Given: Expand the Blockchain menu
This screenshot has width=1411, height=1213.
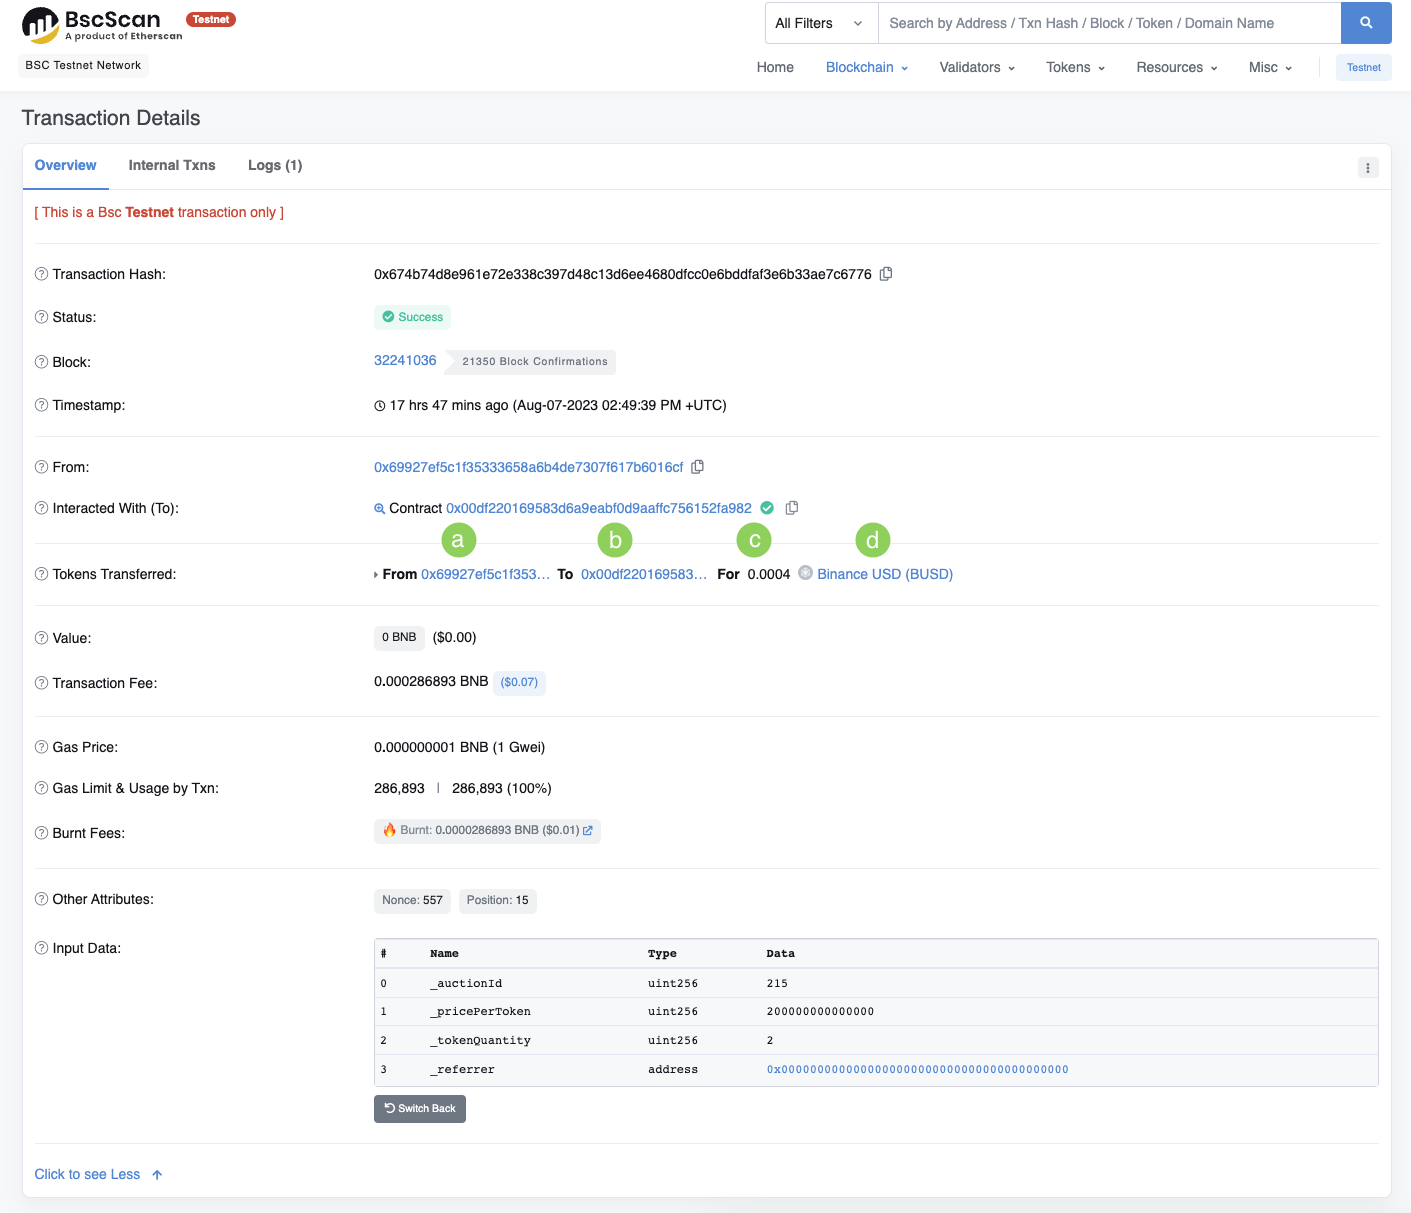Looking at the screenshot, I should point(866,67).
